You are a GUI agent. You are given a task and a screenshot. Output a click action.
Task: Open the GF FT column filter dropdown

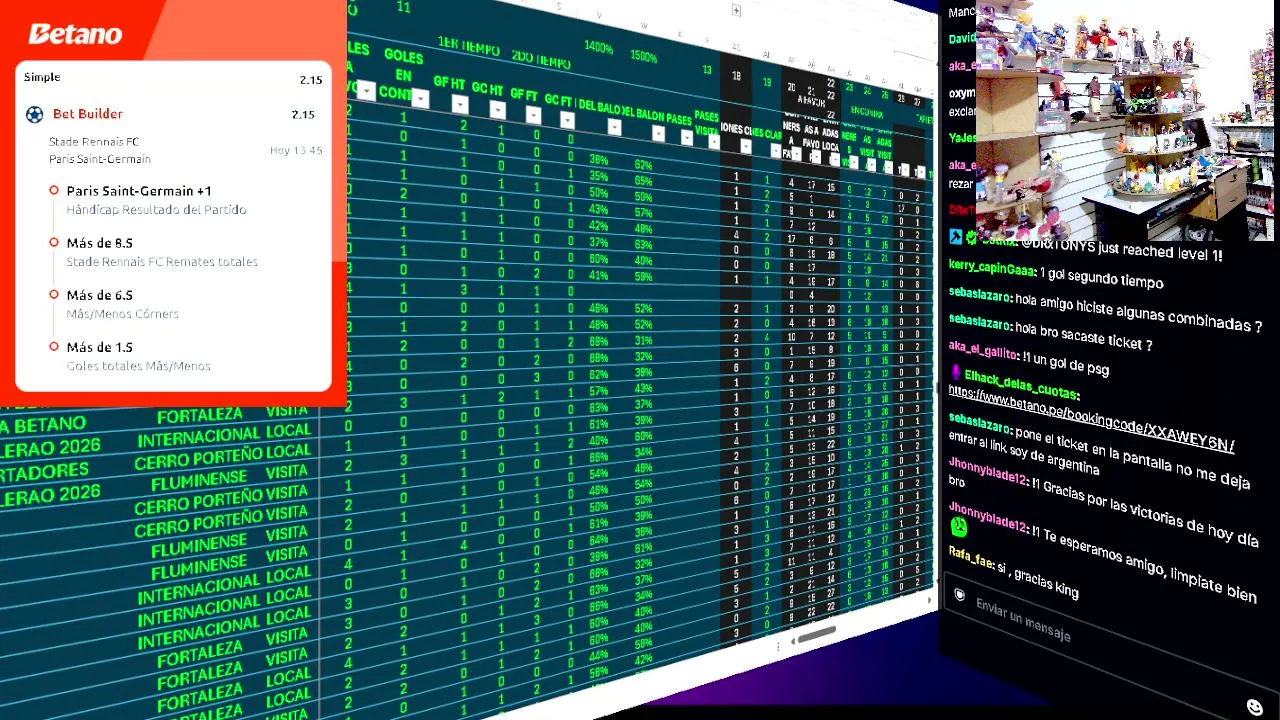[533, 116]
